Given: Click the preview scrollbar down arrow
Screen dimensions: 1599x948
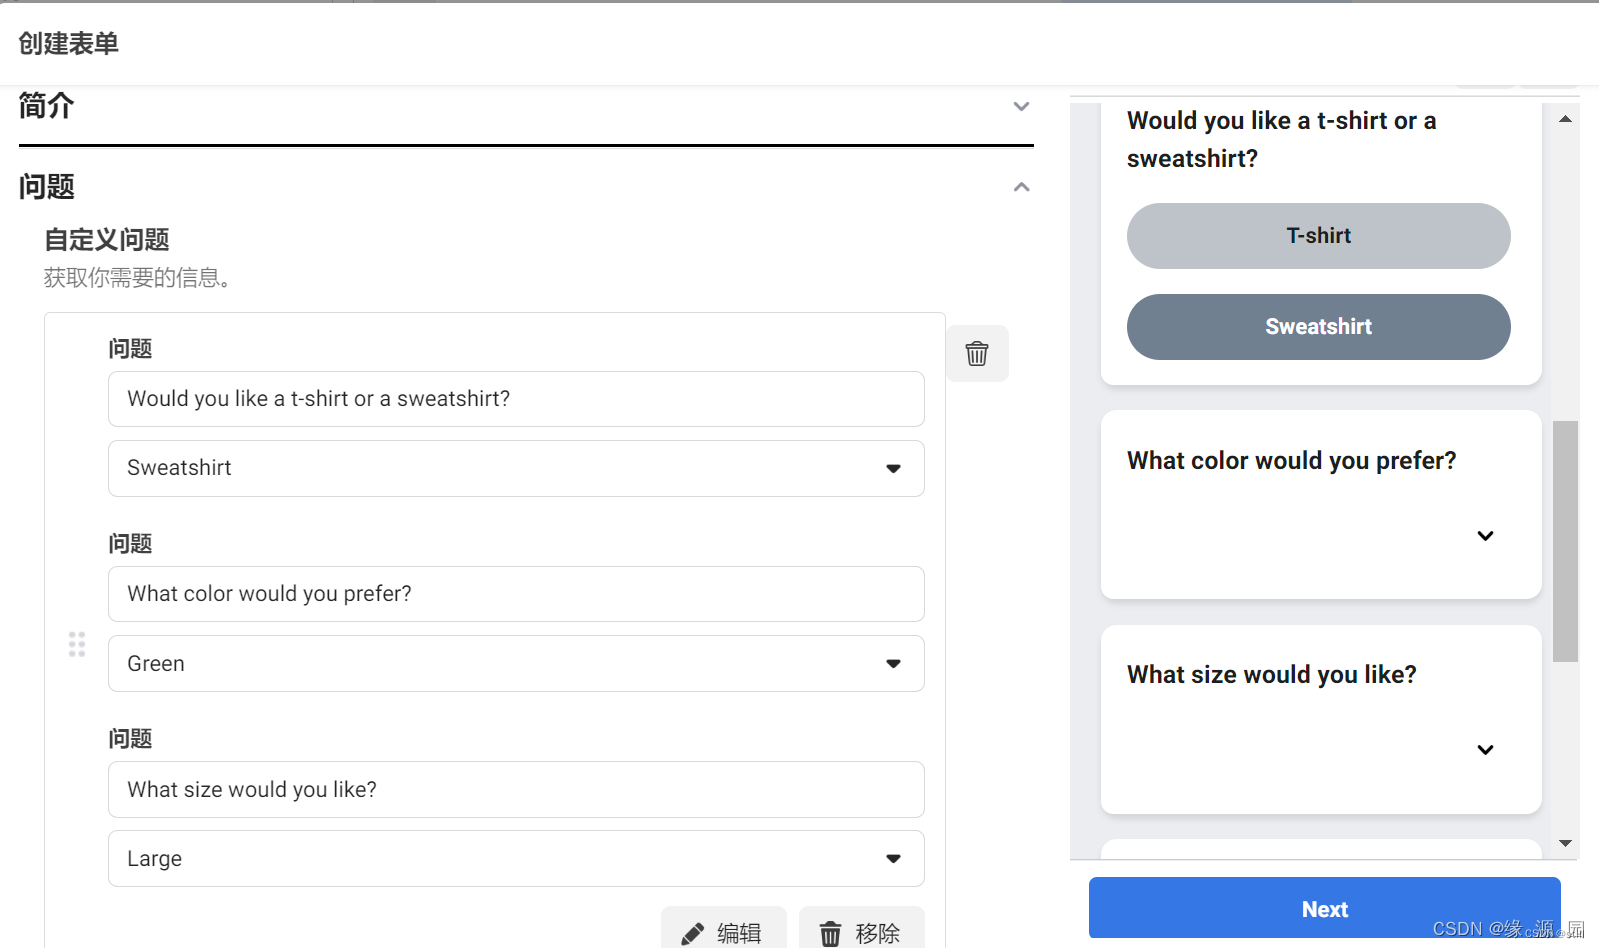Looking at the screenshot, I should pyautogui.click(x=1565, y=844).
